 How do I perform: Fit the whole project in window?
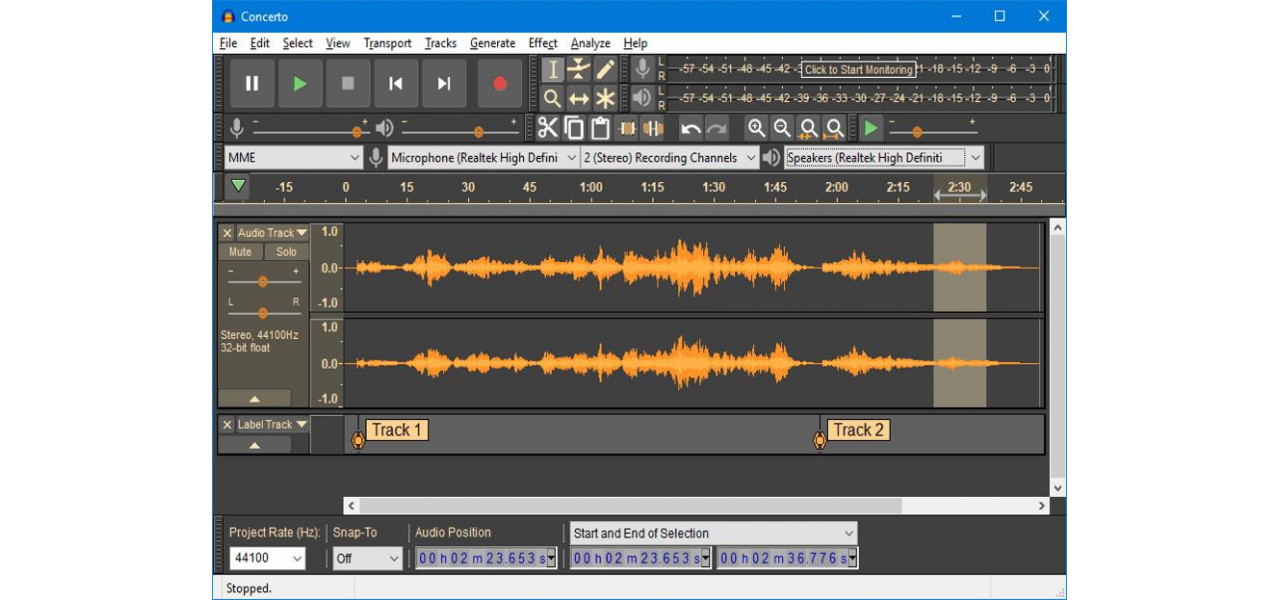(834, 128)
